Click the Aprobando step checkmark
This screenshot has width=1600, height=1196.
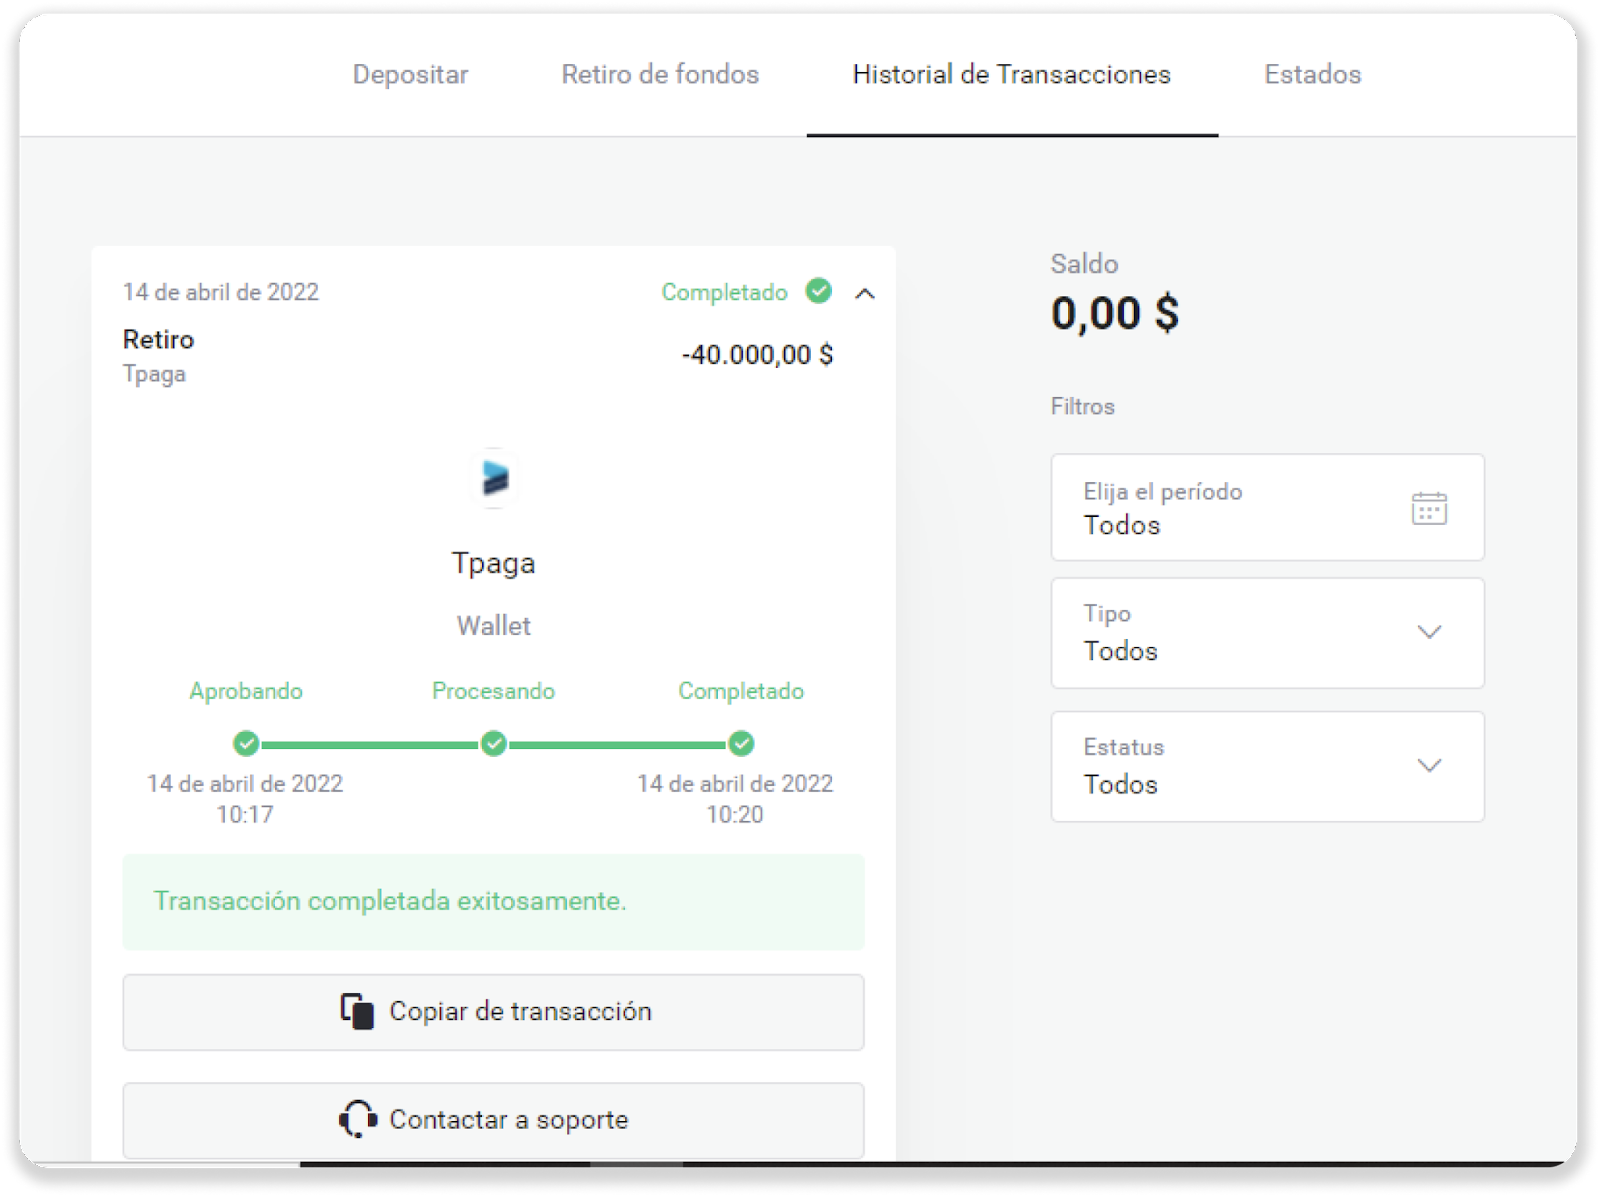[246, 744]
